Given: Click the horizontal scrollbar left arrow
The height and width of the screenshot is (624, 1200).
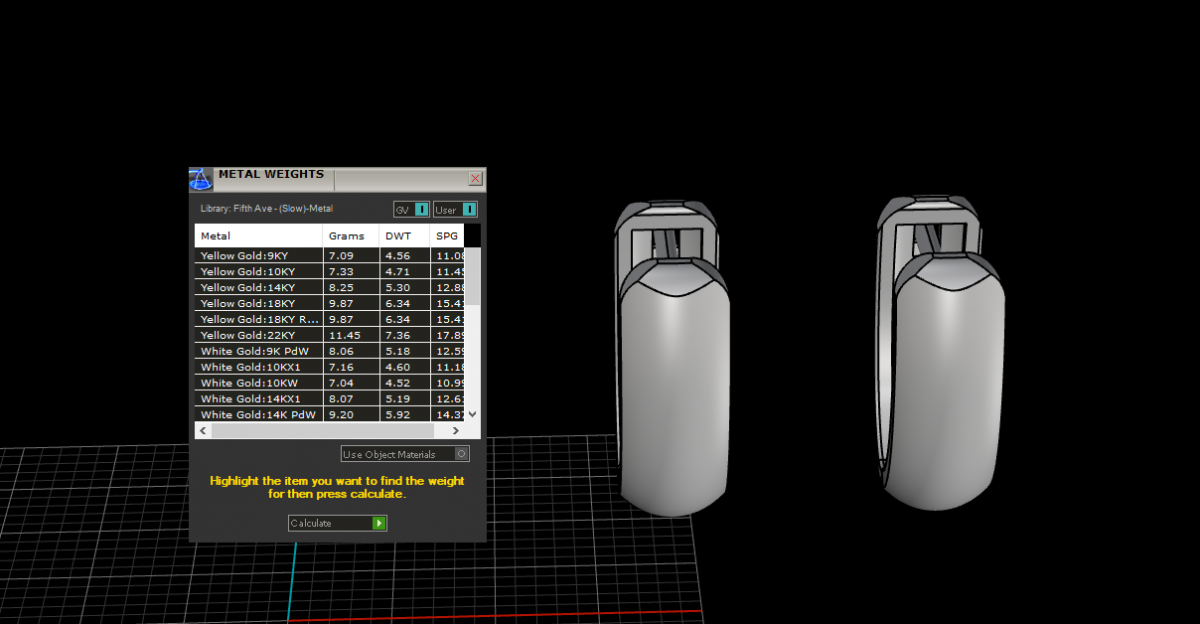Looking at the screenshot, I should pyautogui.click(x=202, y=430).
